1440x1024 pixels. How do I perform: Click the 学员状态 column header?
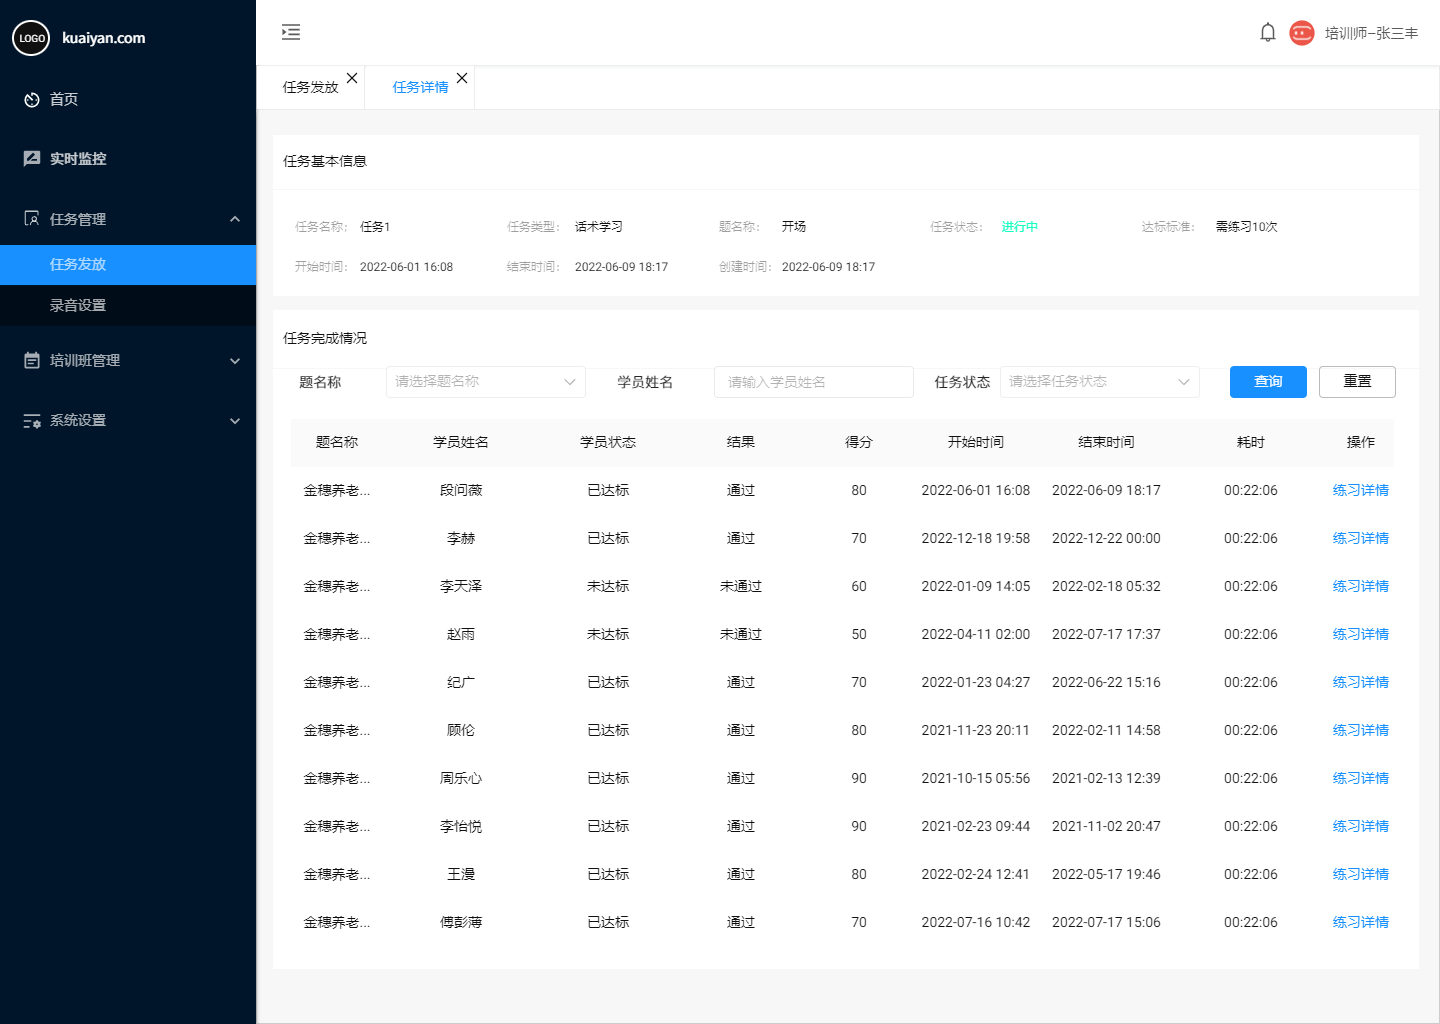(608, 442)
